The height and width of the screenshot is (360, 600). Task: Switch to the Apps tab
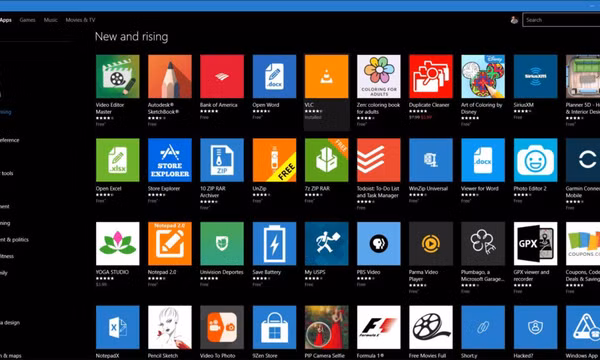(5, 20)
